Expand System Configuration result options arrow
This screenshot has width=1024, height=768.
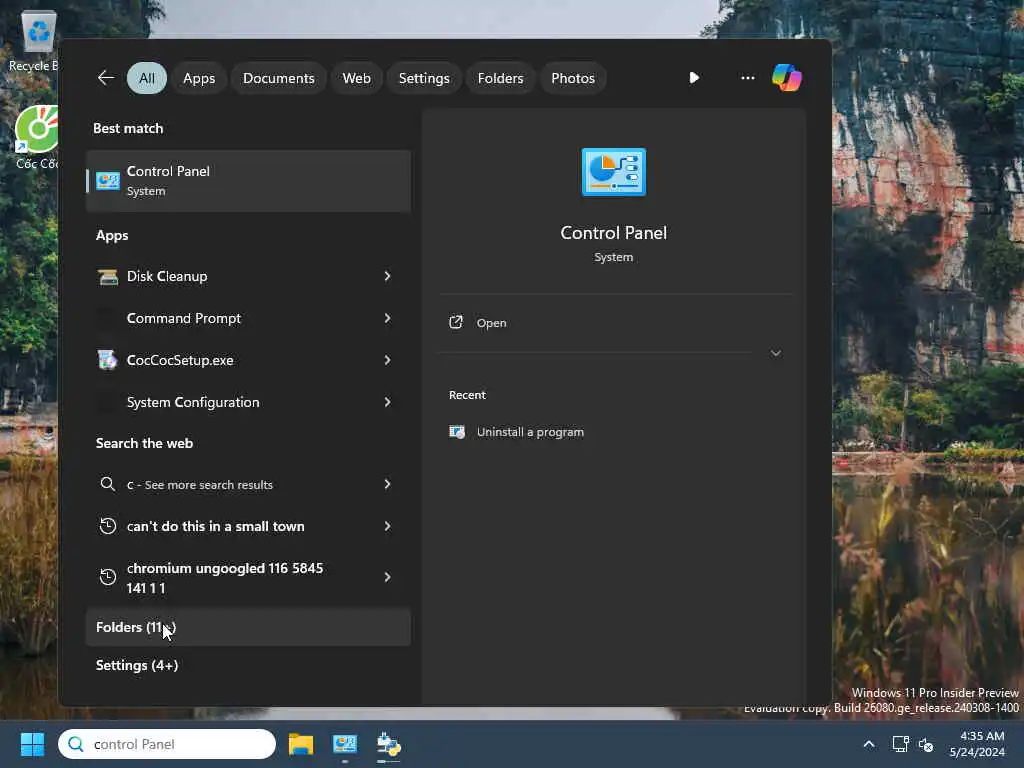tap(387, 402)
